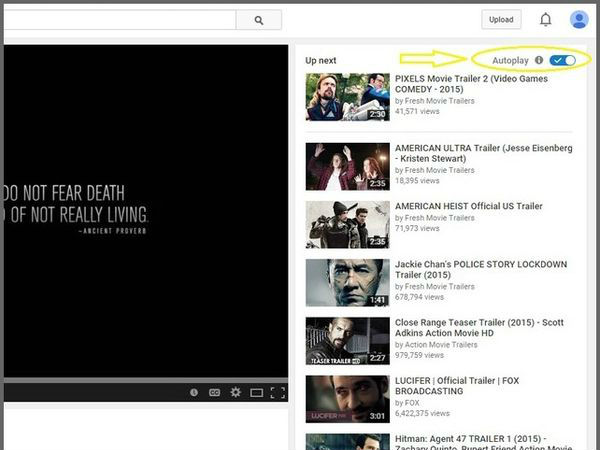The image size is (600, 450).
Task: Click the watch later clock icon
Action: coord(194,393)
